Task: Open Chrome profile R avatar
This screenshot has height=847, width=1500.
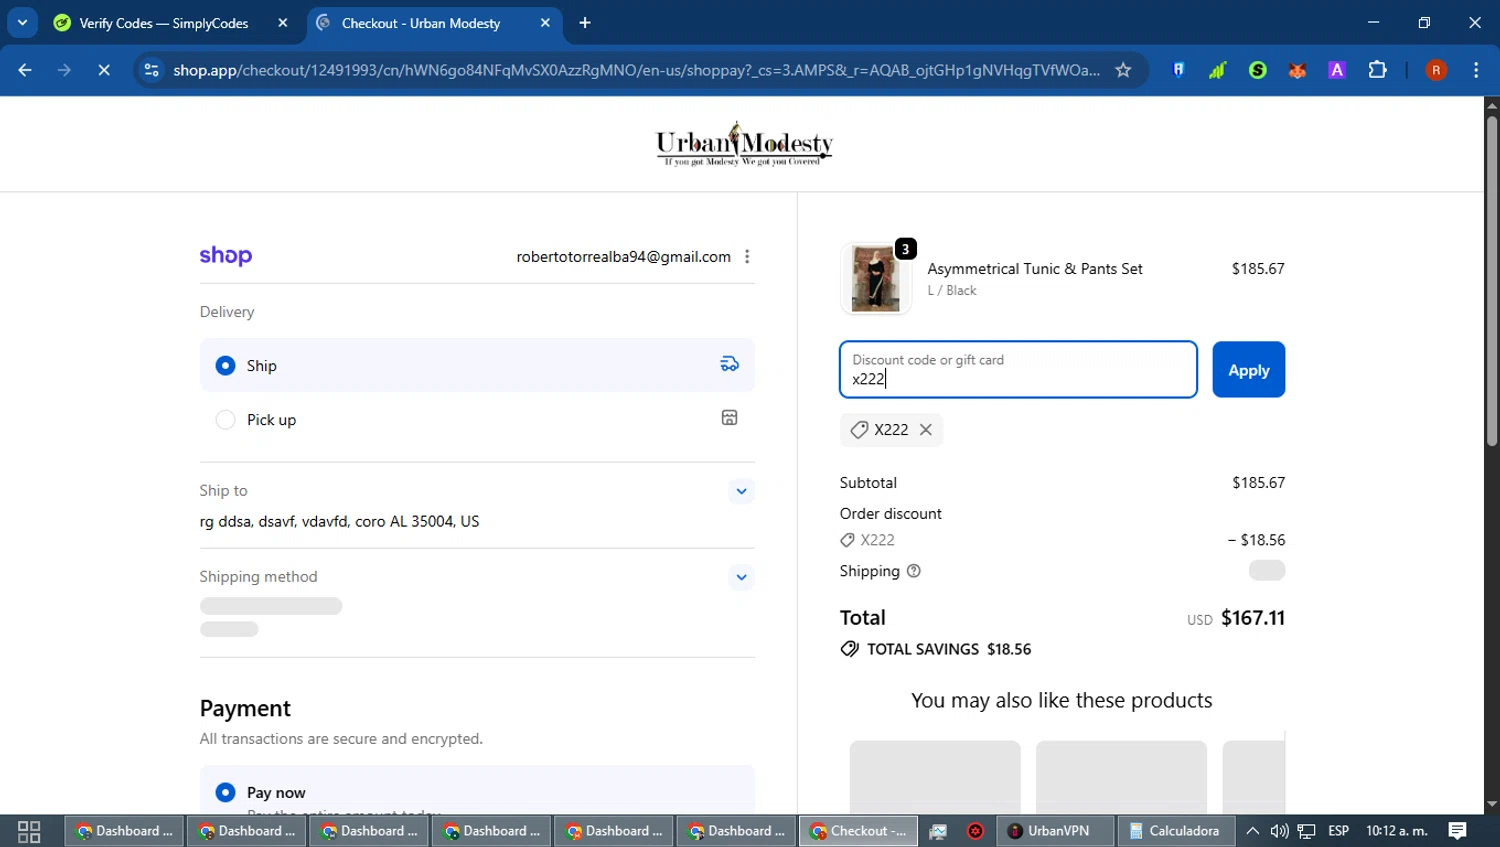Action: pos(1436,70)
